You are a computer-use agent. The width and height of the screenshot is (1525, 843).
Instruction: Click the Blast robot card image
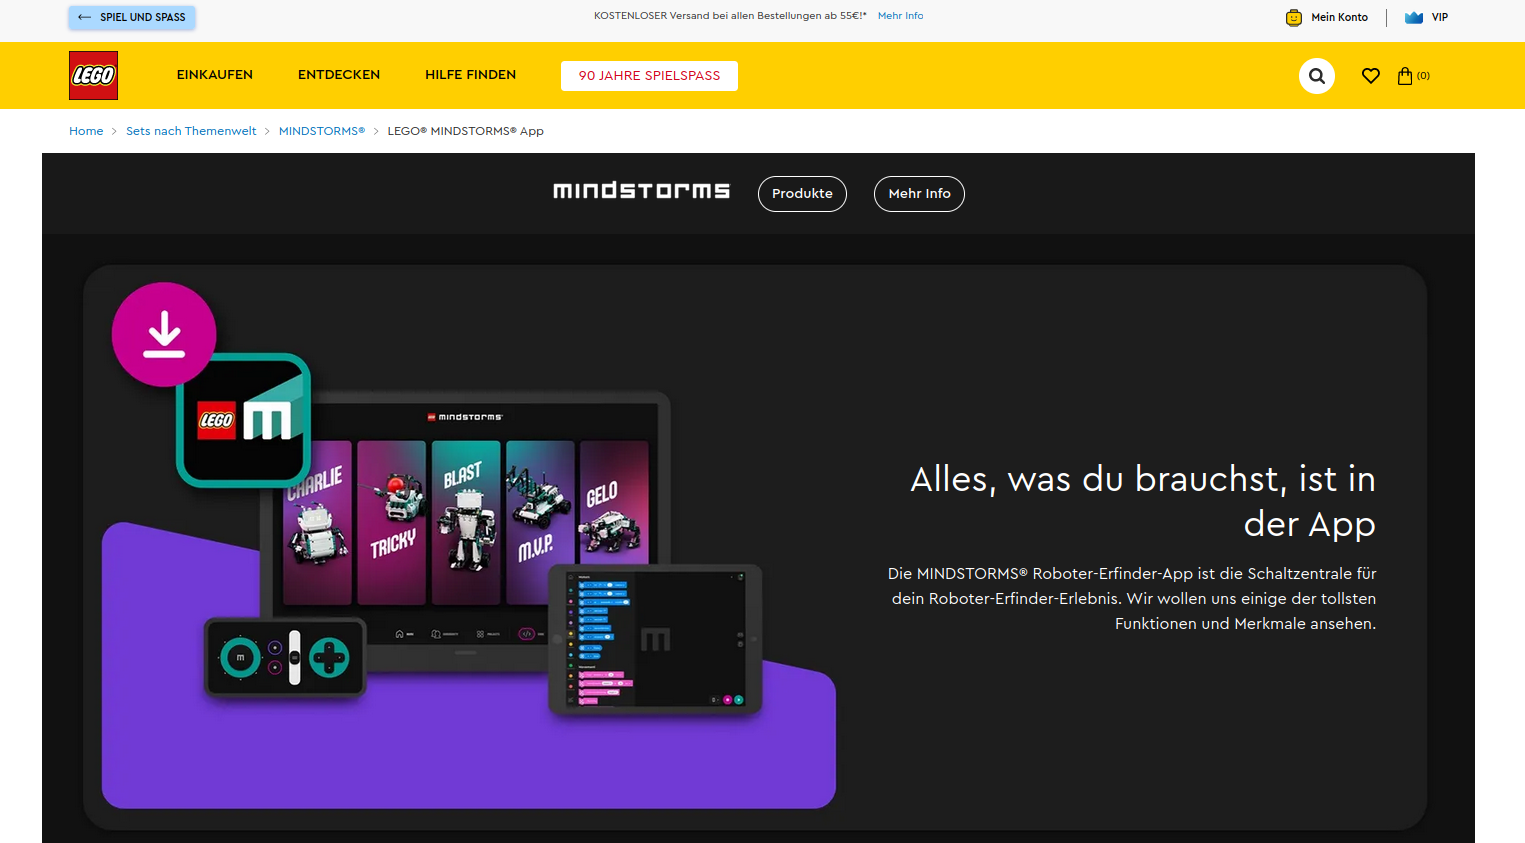[466, 523]
